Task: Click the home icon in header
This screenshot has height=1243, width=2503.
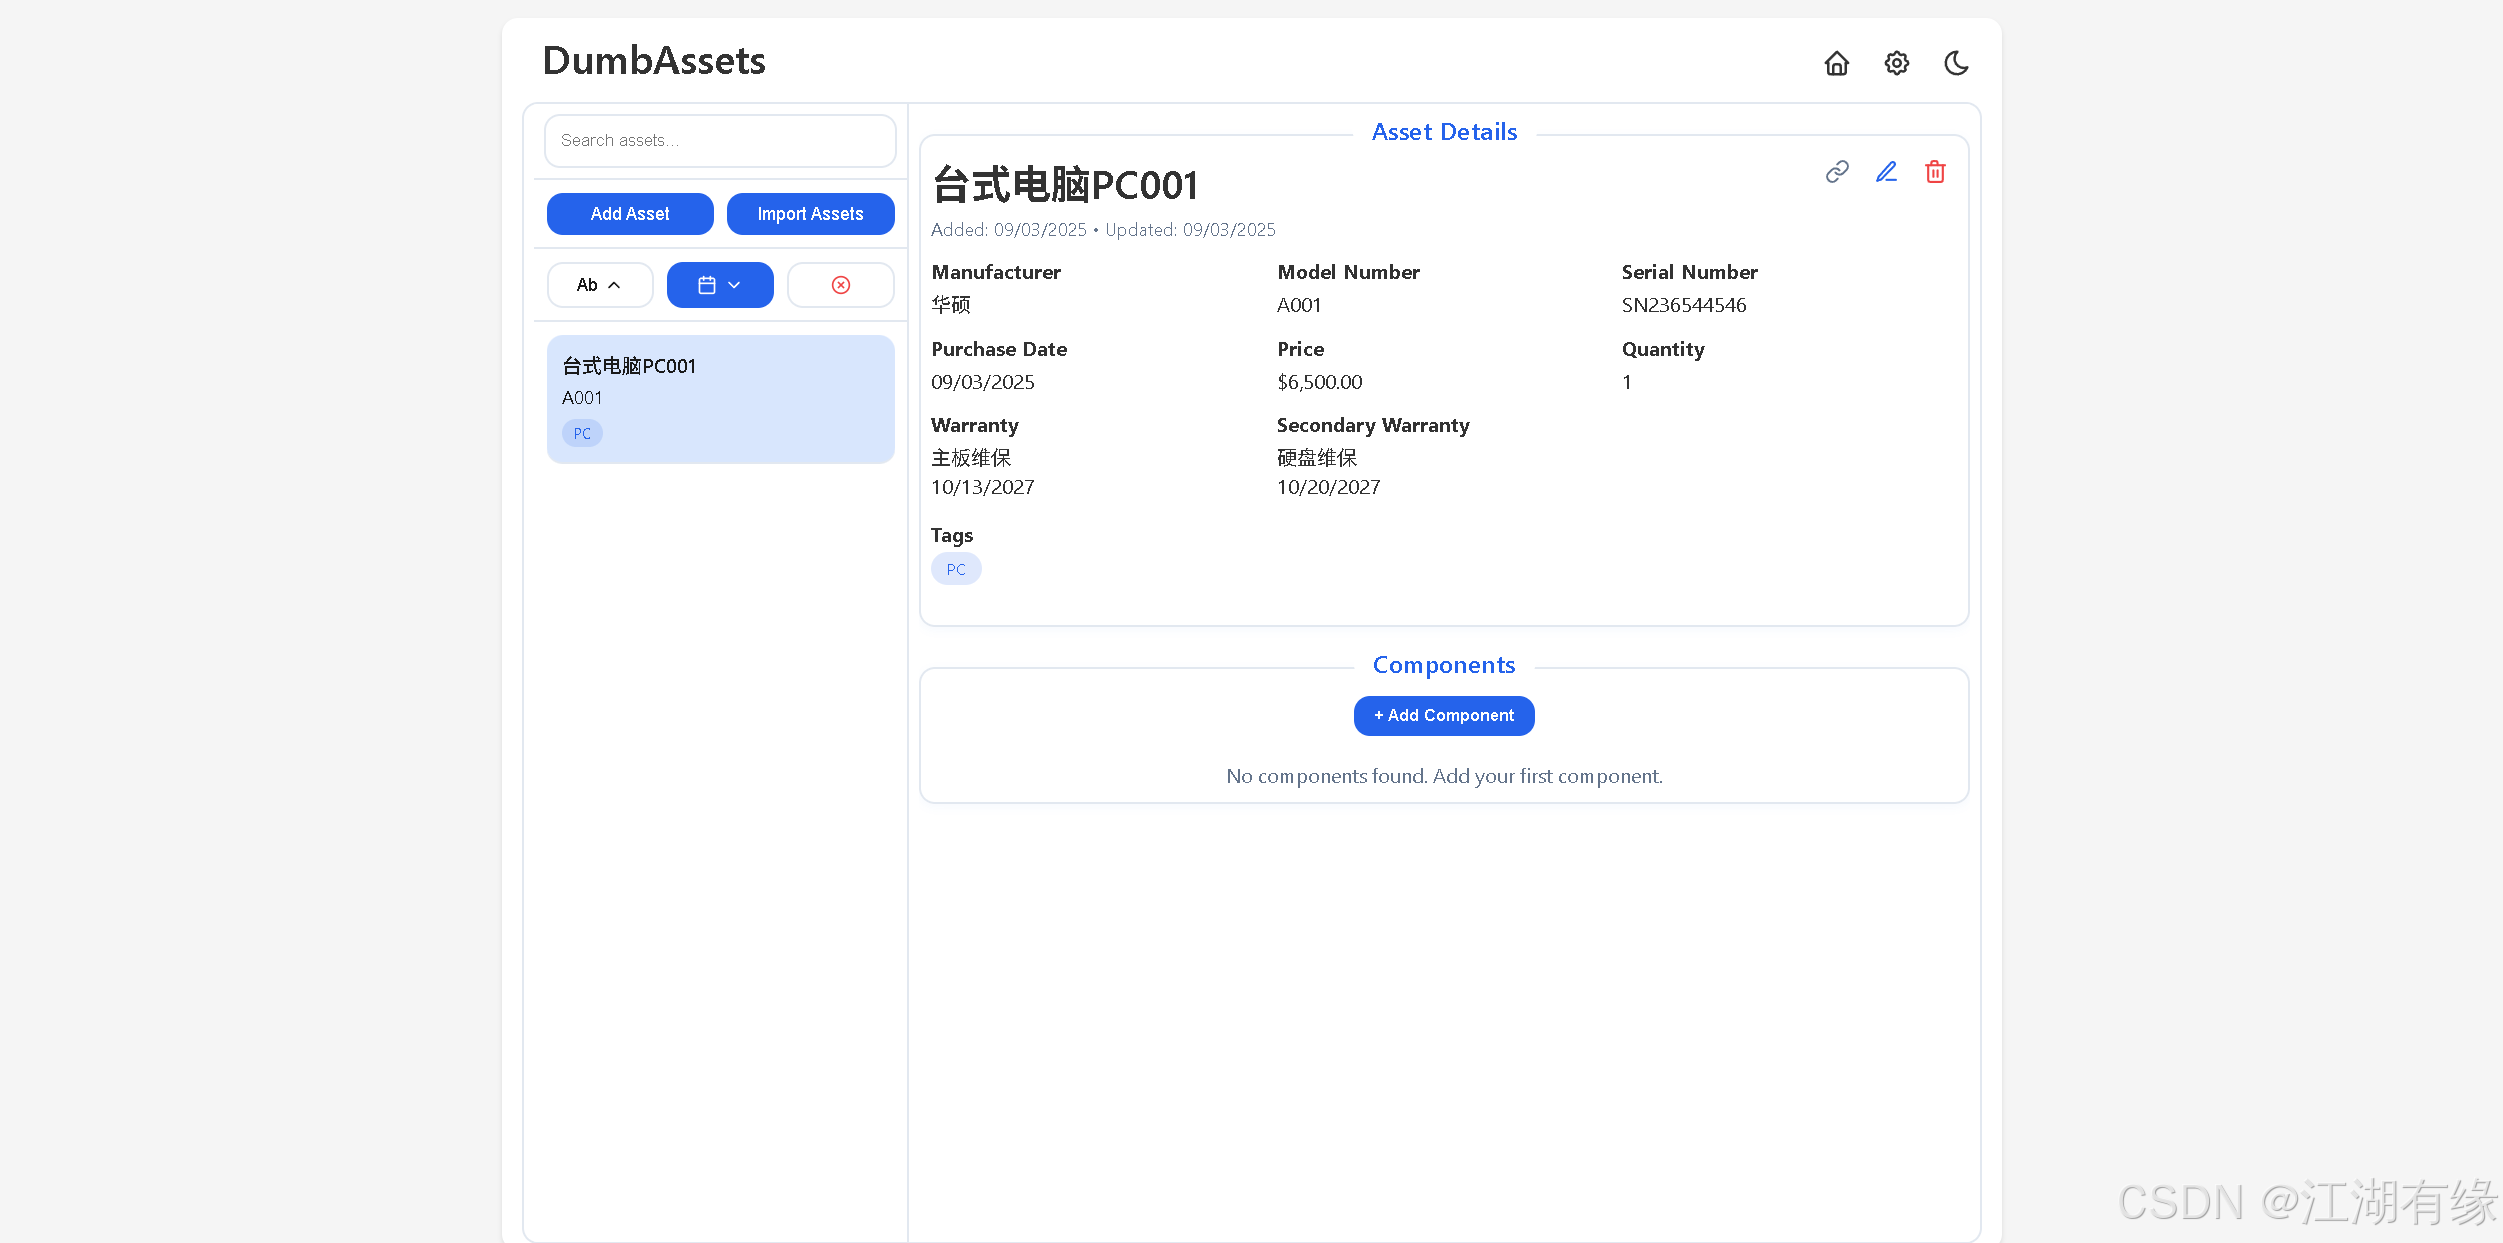Action: (1836, 64)
